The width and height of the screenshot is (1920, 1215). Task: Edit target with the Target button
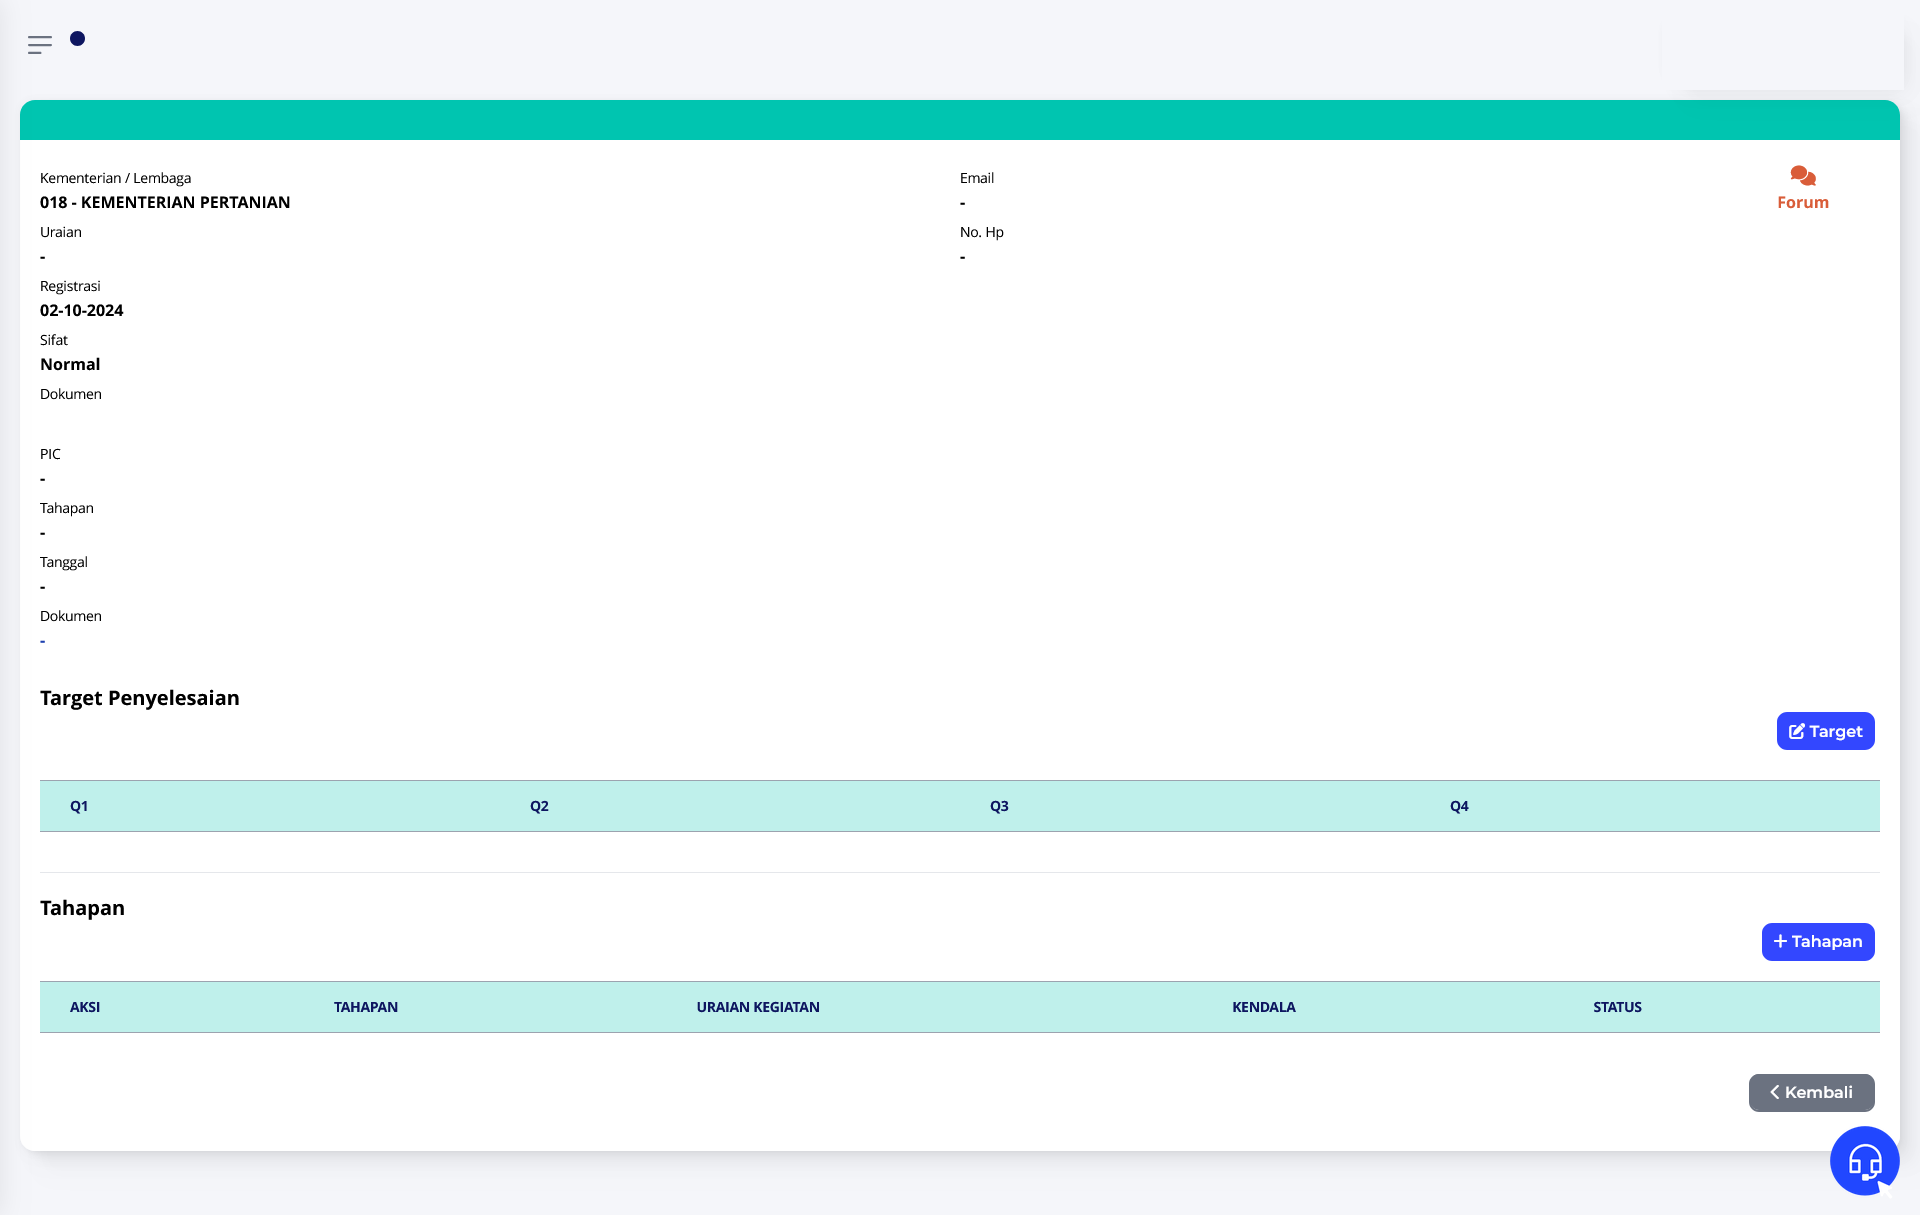coord(1825,731)
